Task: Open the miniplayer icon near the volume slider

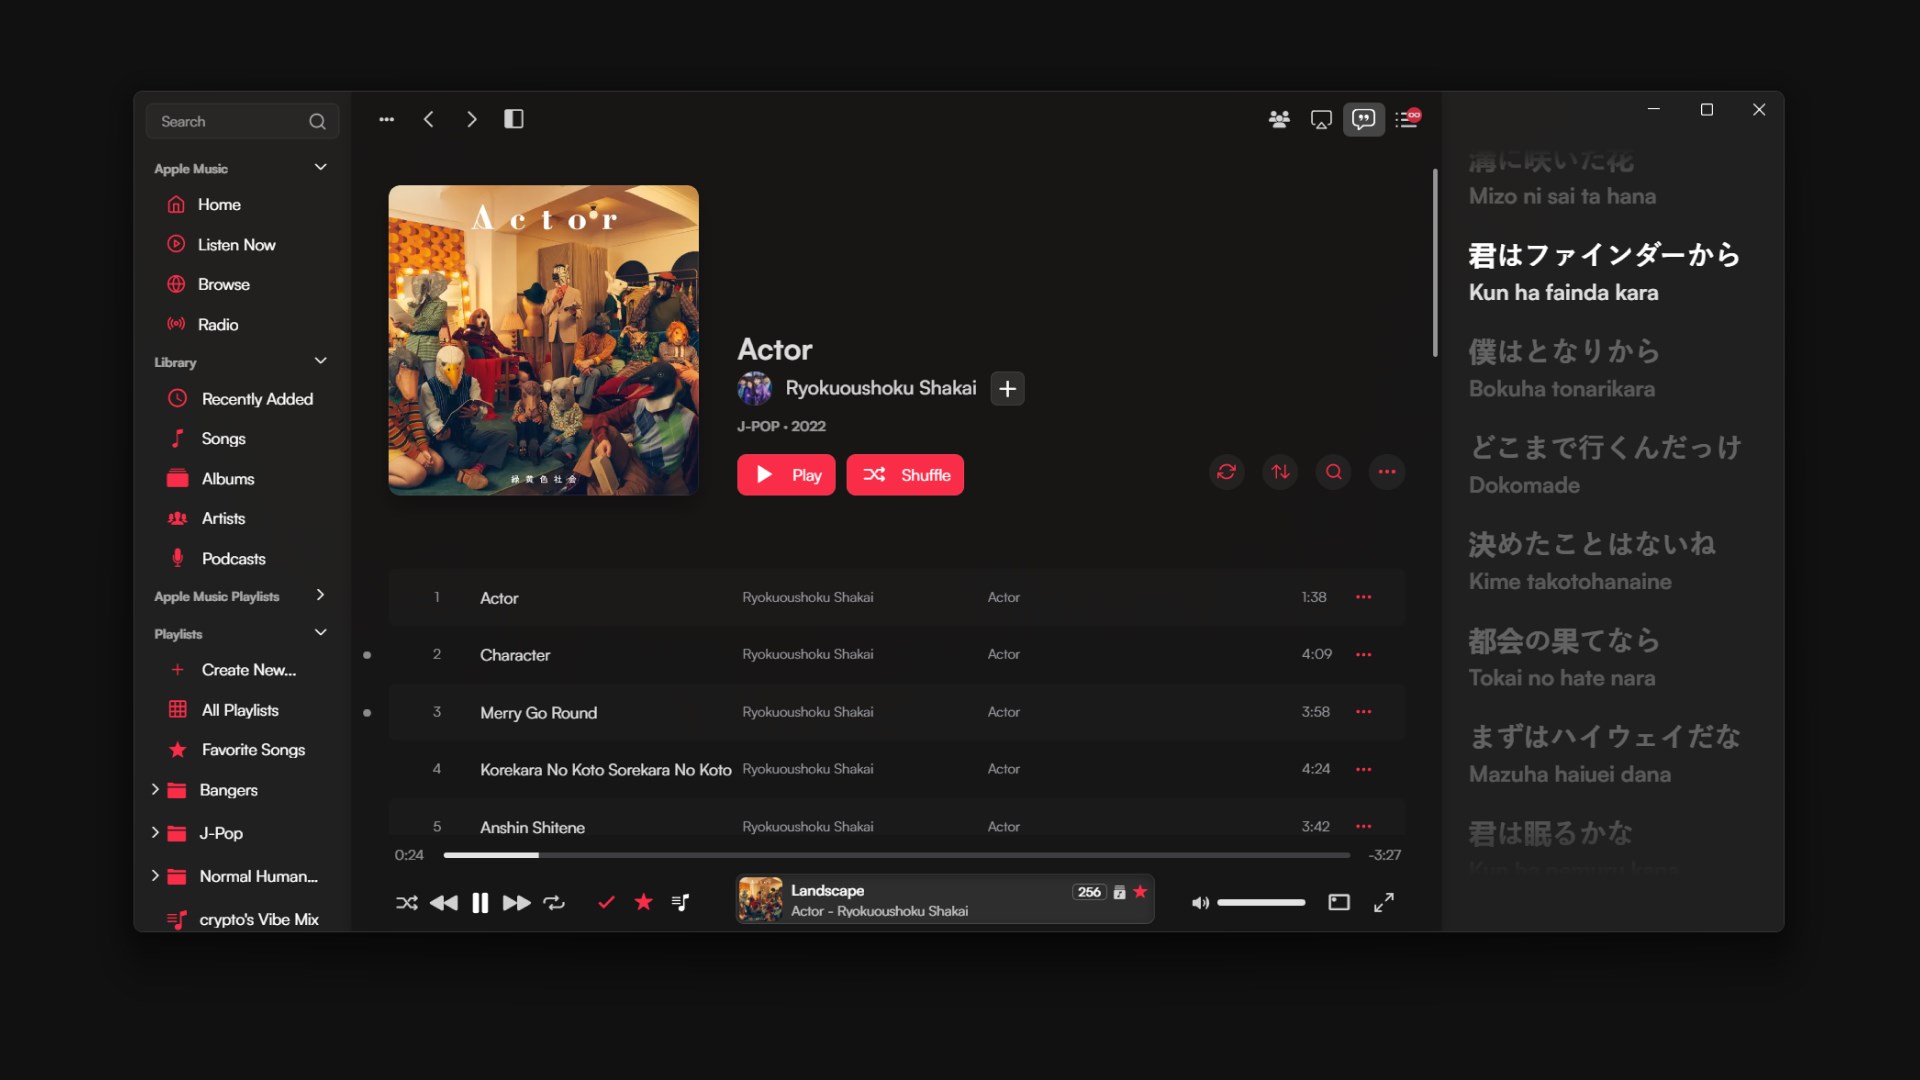Action: [1339, 902]
